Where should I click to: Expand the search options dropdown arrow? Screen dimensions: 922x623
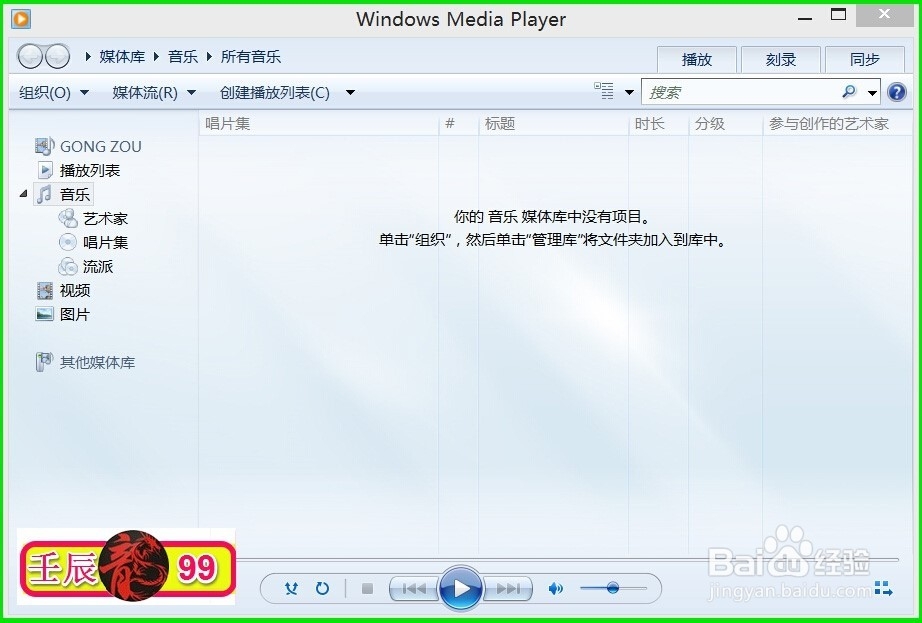click(873, 93)
